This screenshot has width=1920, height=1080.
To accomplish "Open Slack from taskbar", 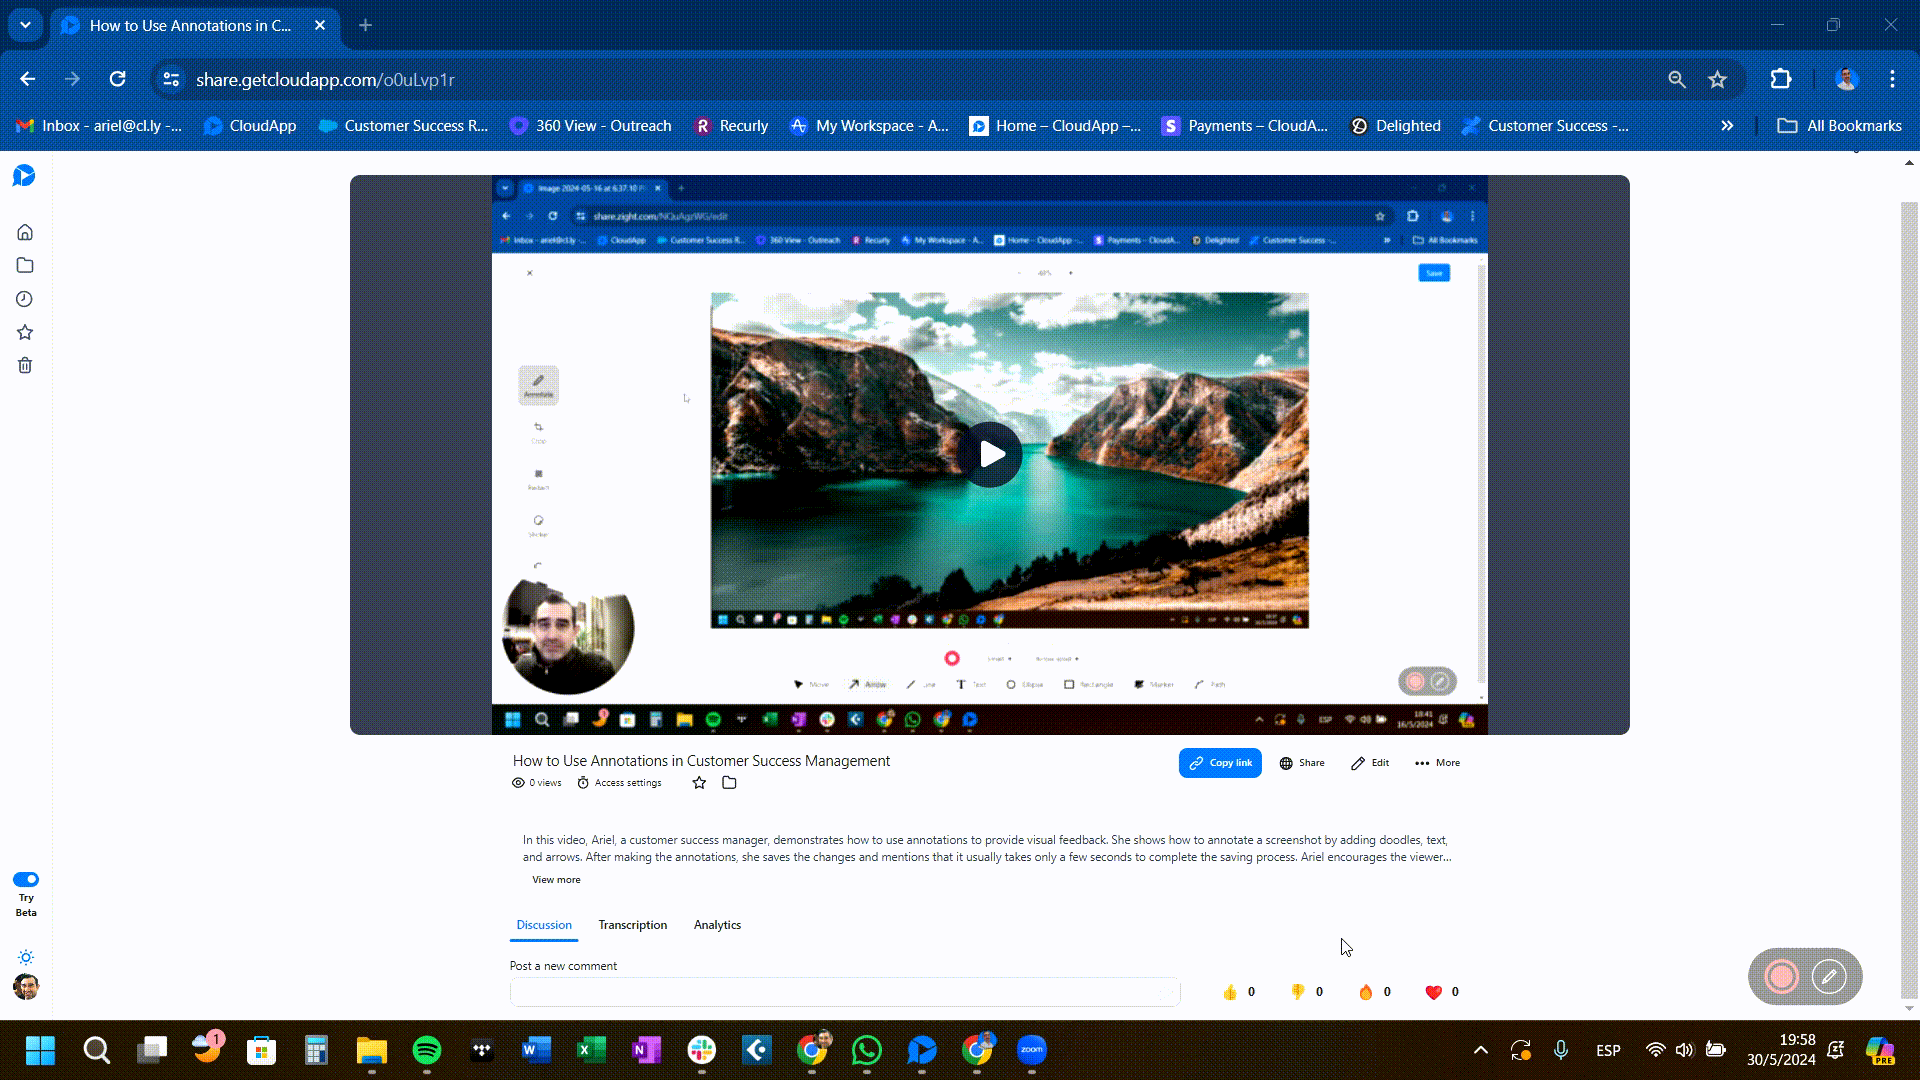I will (x=702, y=1050).
